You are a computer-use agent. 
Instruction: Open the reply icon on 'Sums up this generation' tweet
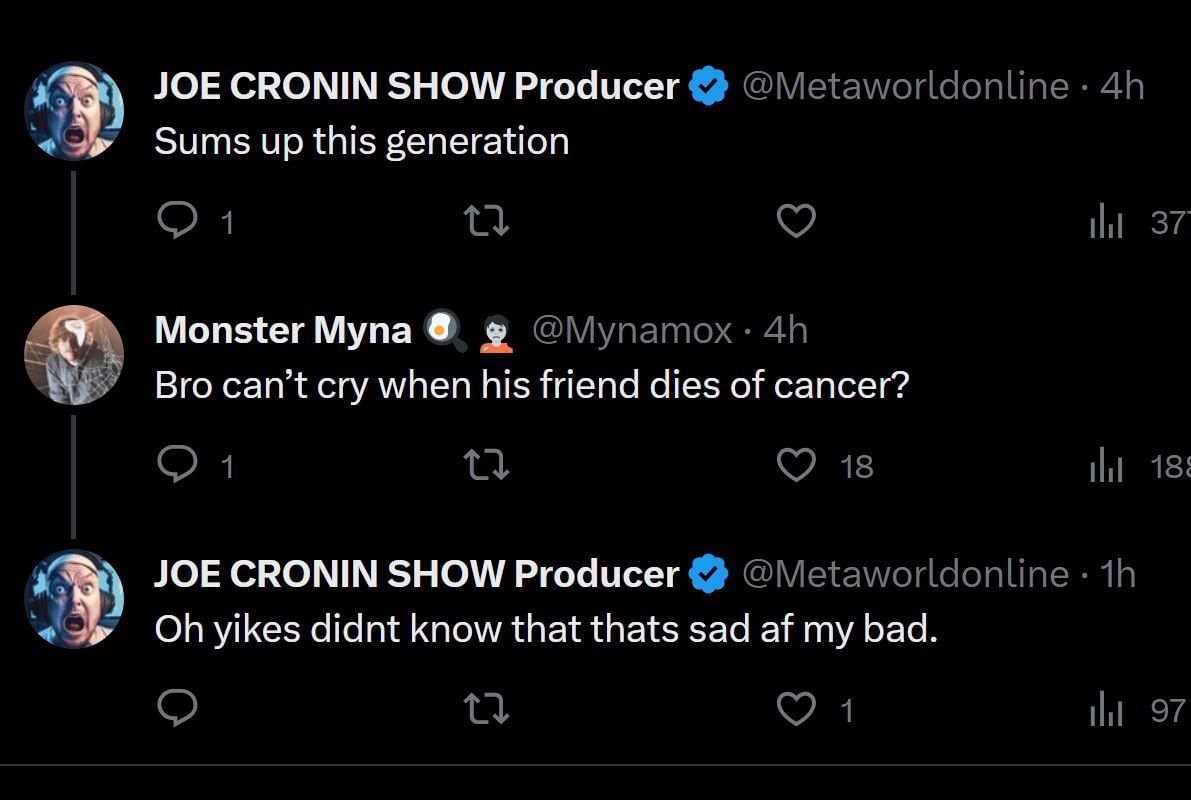(180, 221)
